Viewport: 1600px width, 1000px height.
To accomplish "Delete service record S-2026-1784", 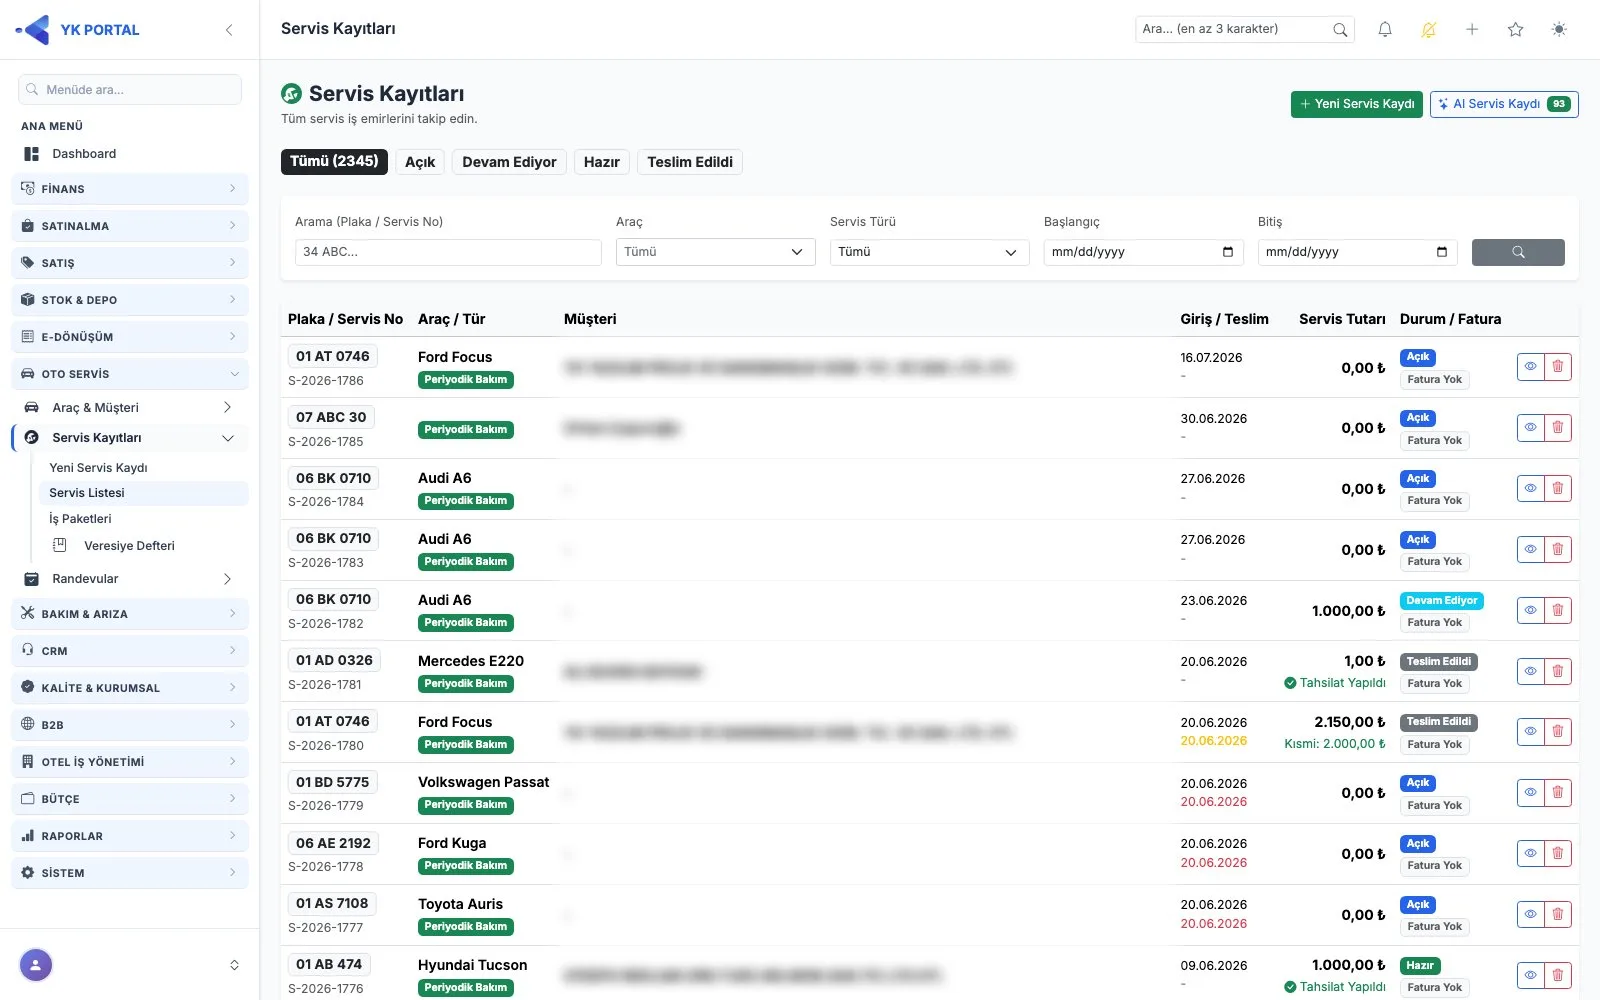I will 1558,489.
